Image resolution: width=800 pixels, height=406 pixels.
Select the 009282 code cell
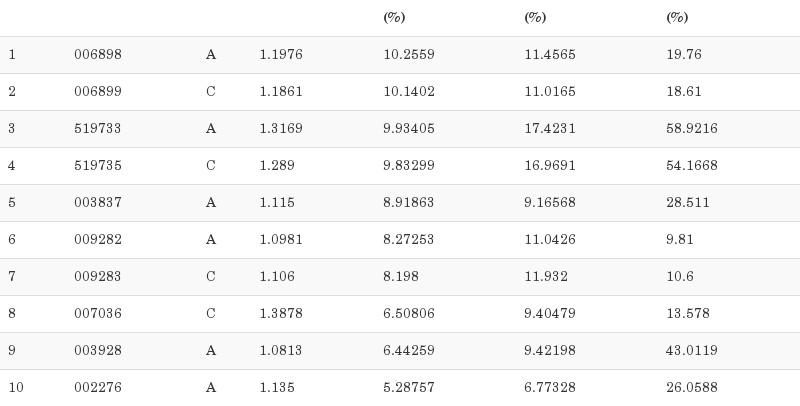point(98,240)
